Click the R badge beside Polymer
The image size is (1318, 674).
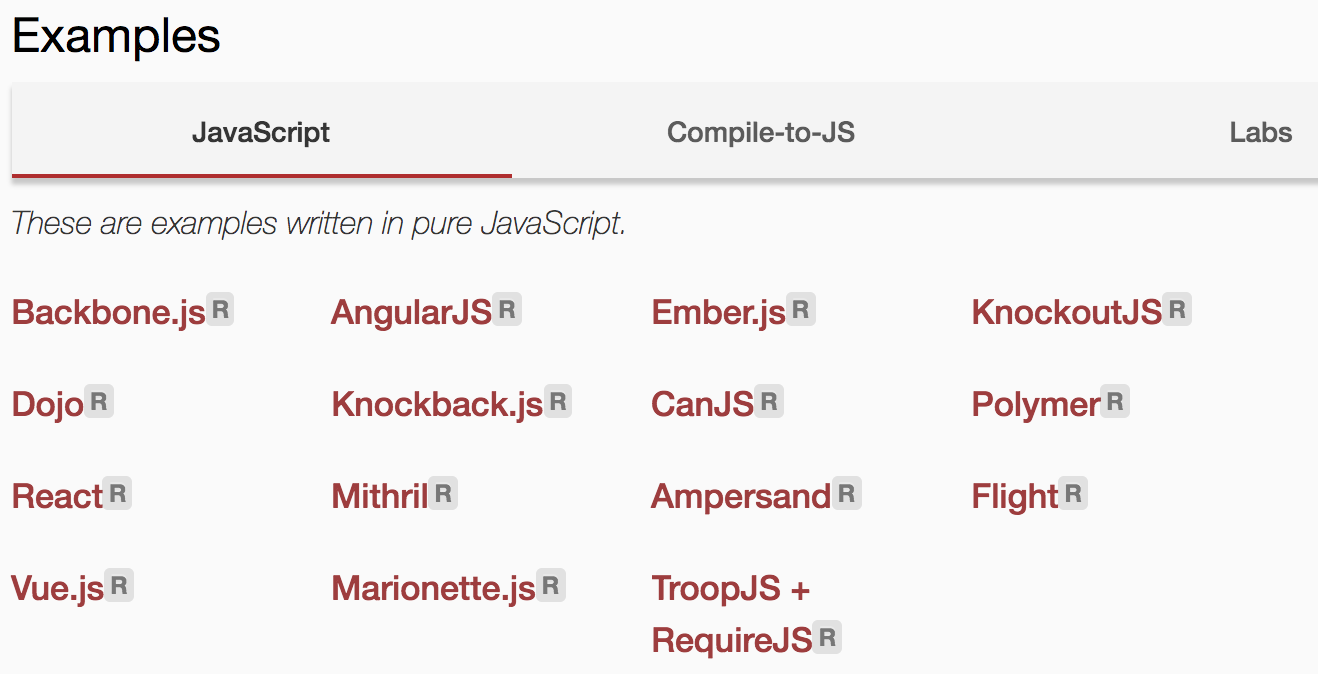[1115, 402]
